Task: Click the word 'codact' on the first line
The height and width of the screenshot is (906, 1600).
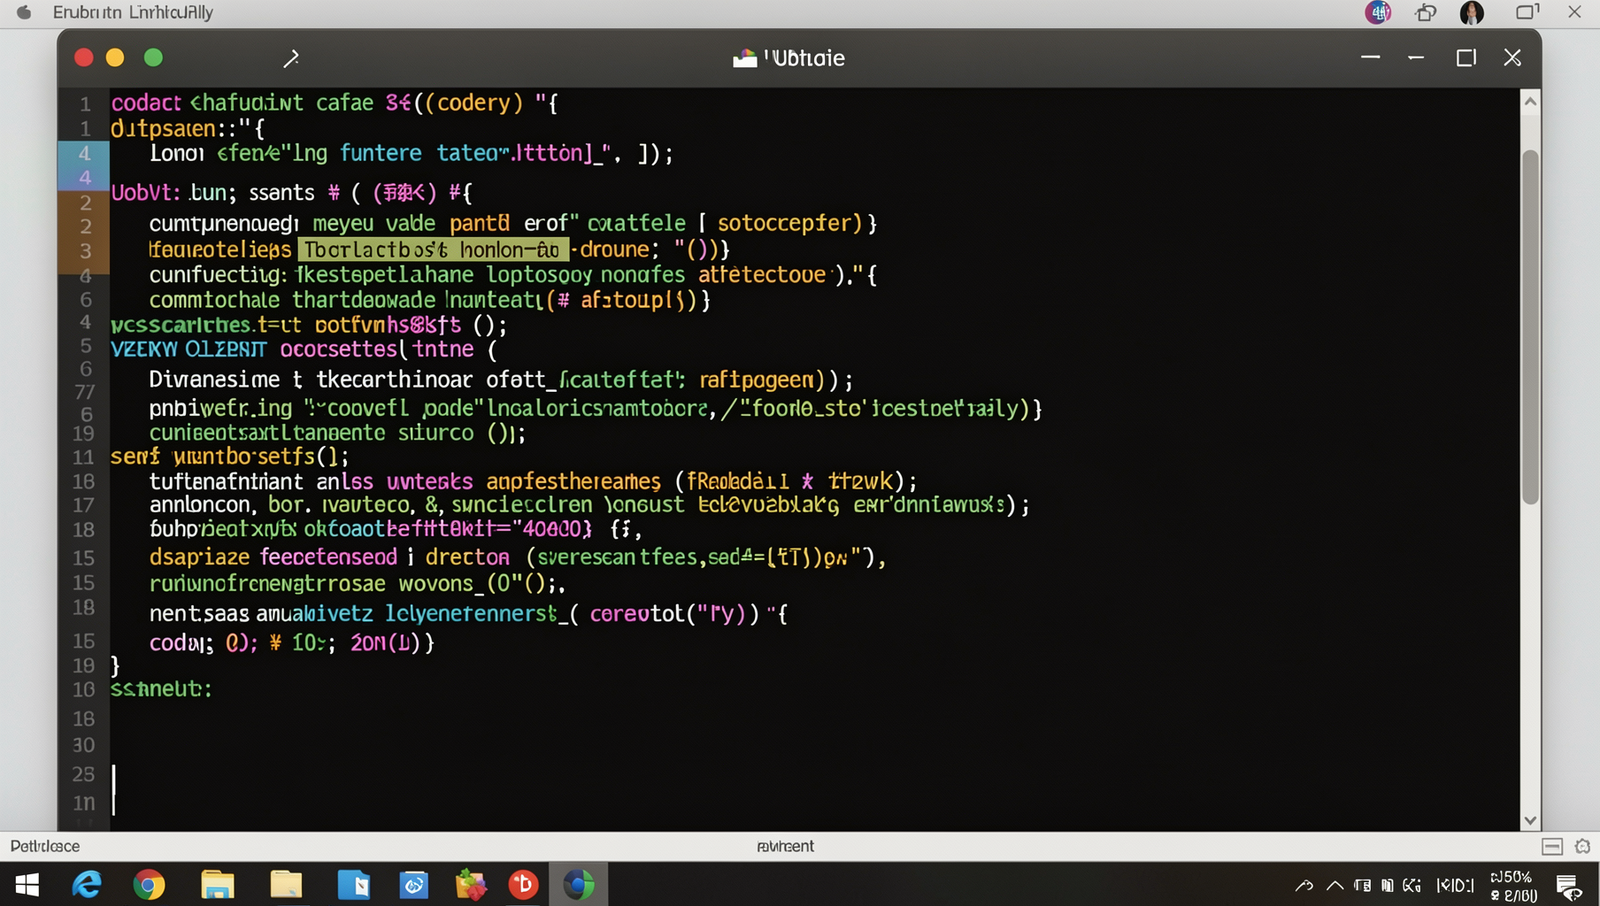Action: pos(146,103)
